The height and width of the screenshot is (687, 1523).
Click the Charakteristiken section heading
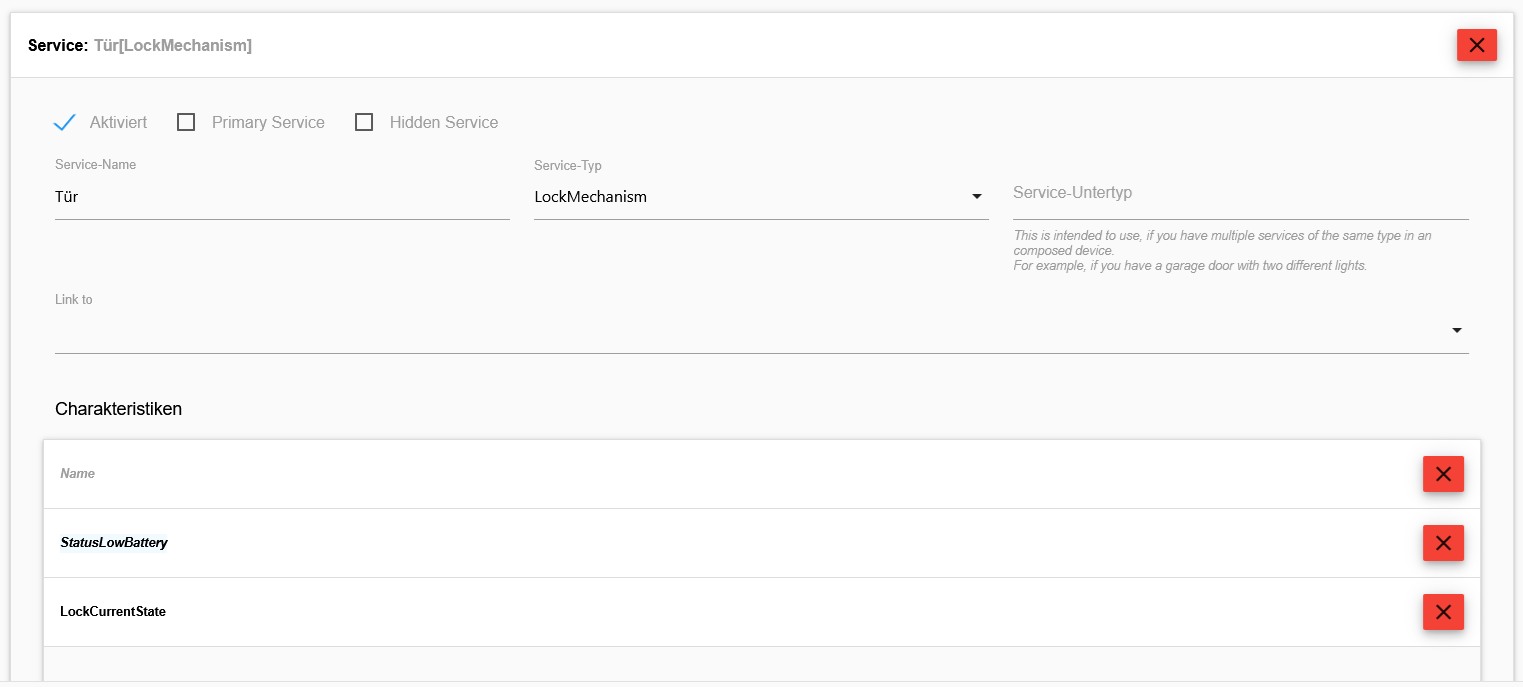click(118, 409)
